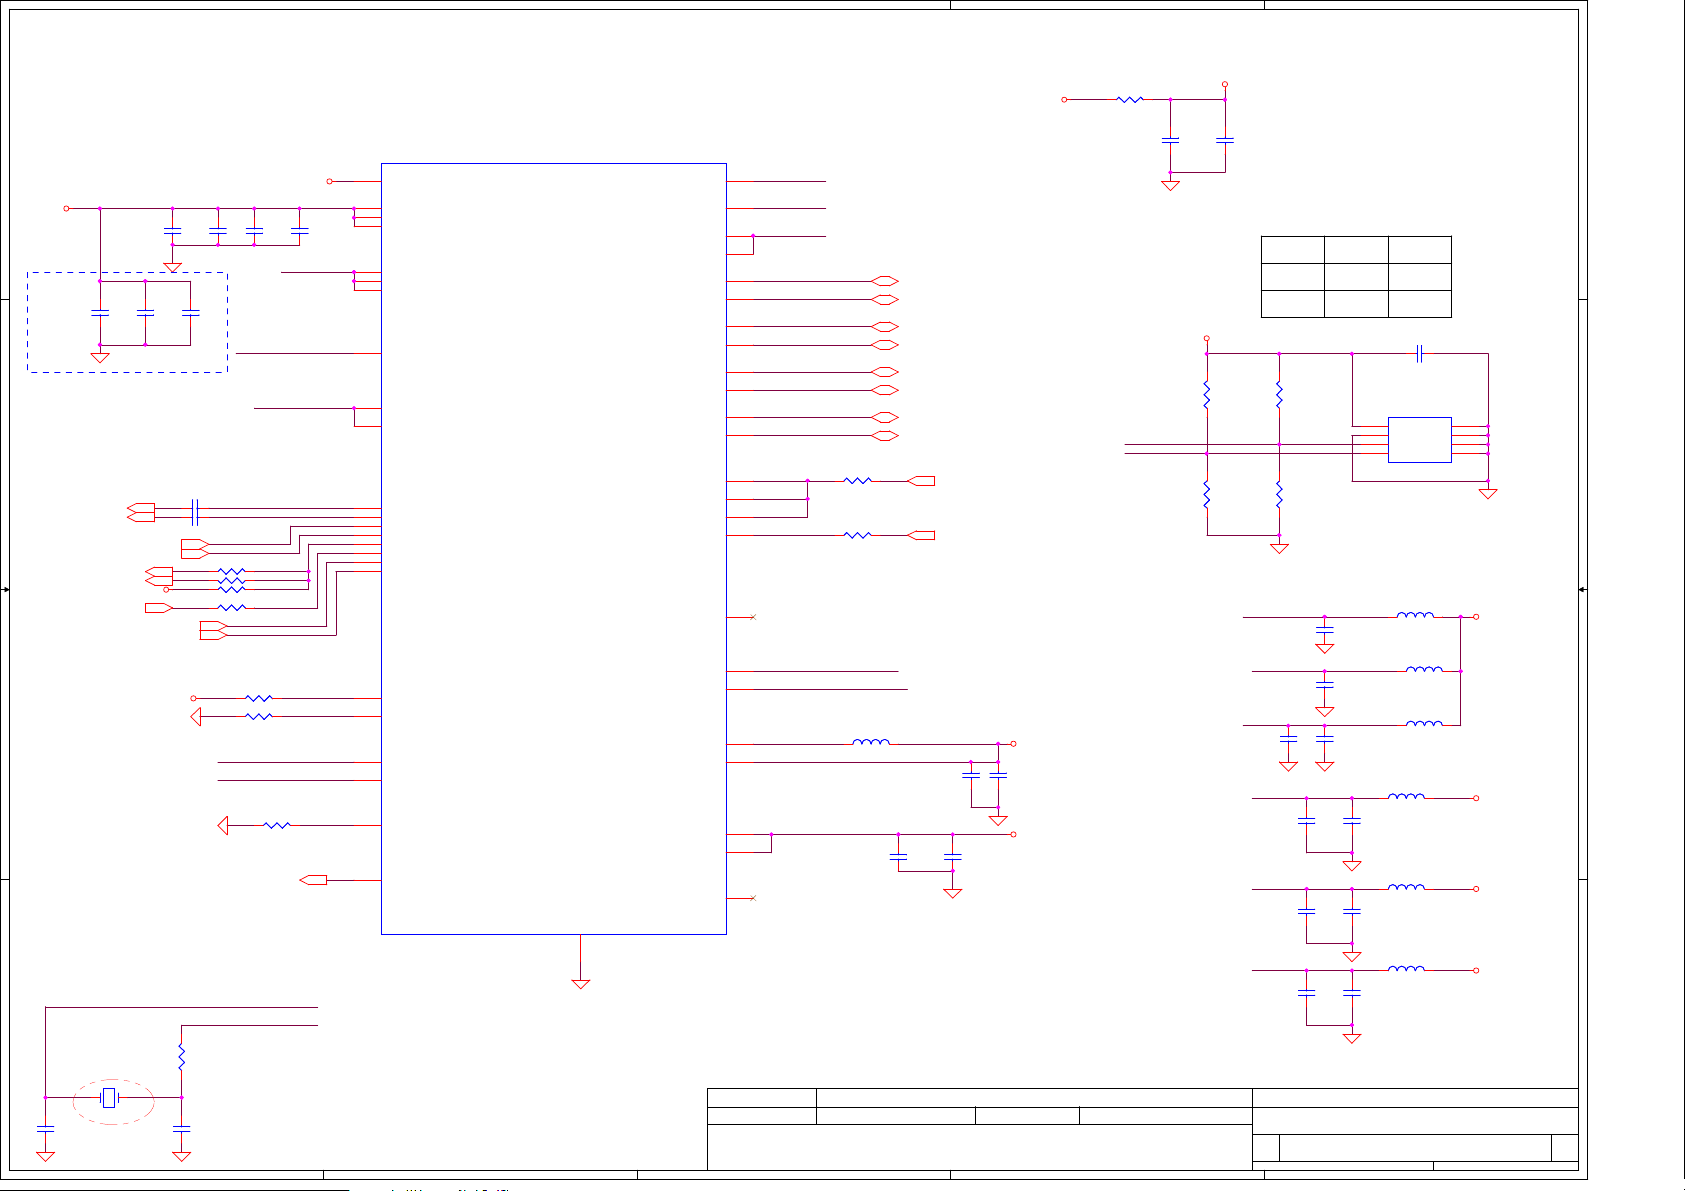This screenshot has height=1191, width=1685.
Task: Click the ground symbol under blue dashed box
Action: pyautogui.click(x=100, y=357)
